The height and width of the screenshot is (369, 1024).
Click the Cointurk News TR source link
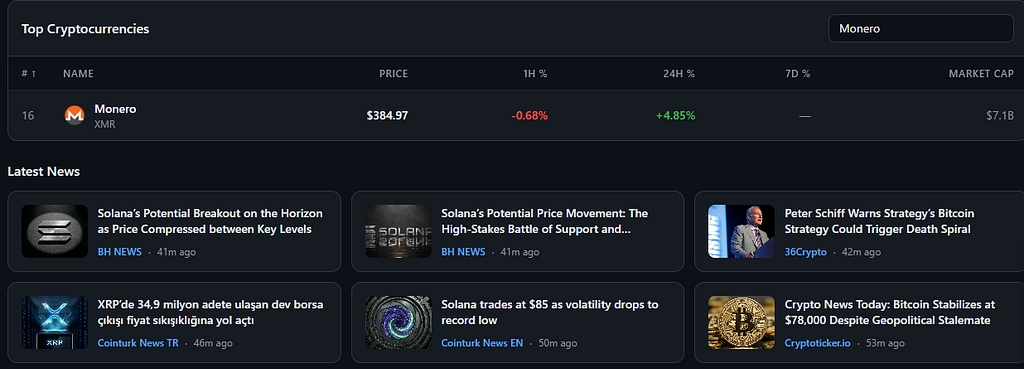[x=138, y=343]
